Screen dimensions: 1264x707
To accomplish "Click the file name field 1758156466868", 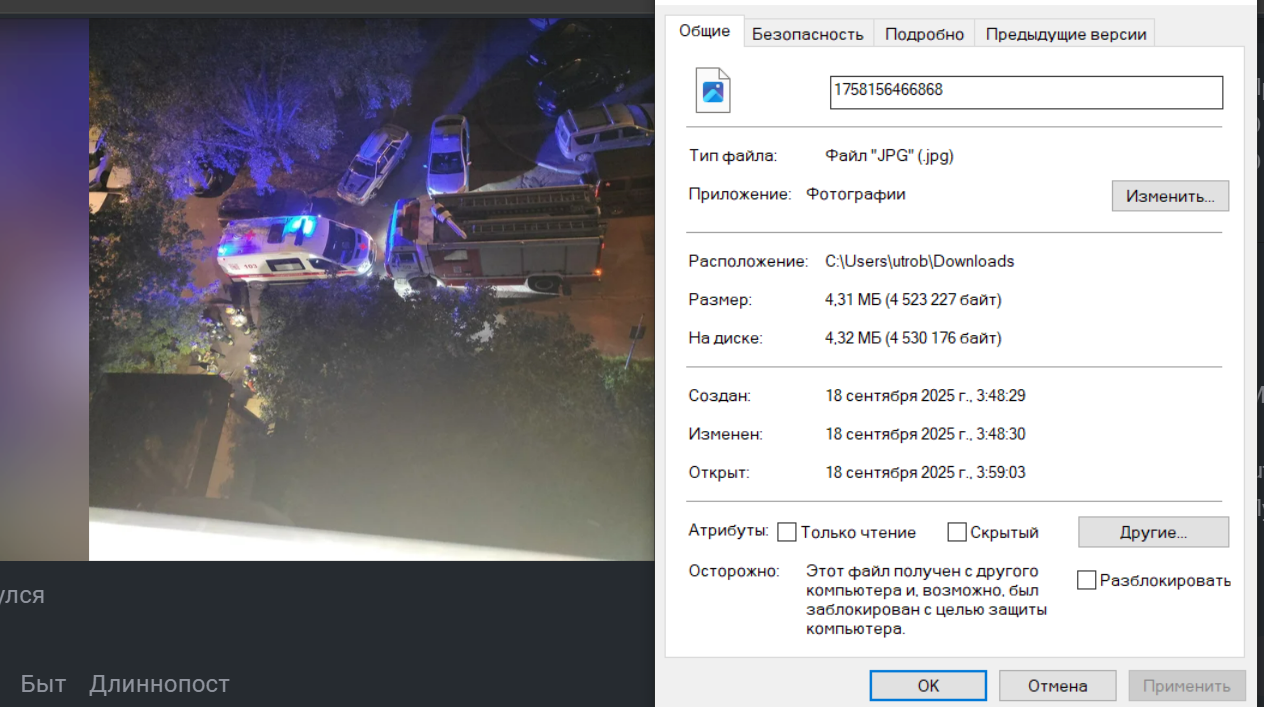I will tap(1026, 92).
